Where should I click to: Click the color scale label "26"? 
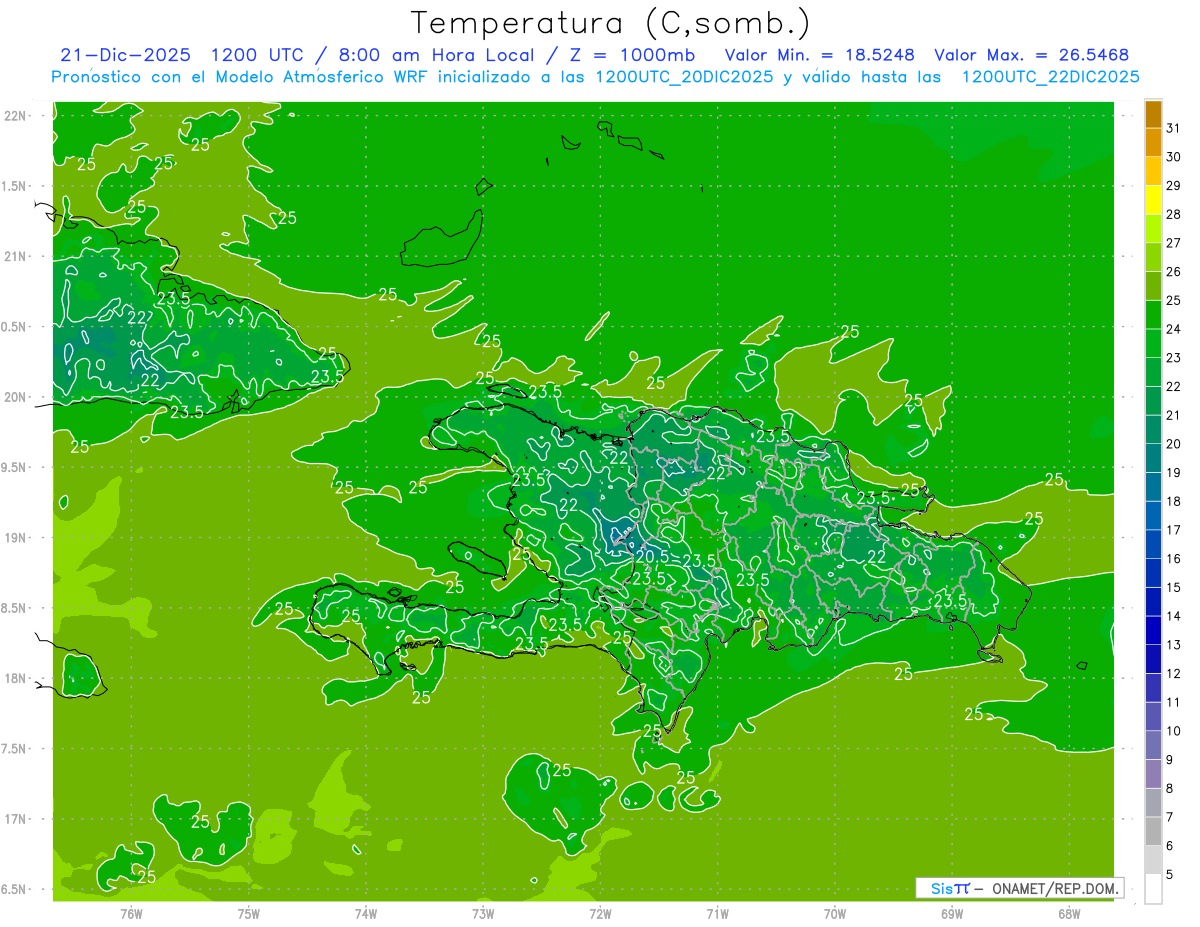click(1174, 272)
